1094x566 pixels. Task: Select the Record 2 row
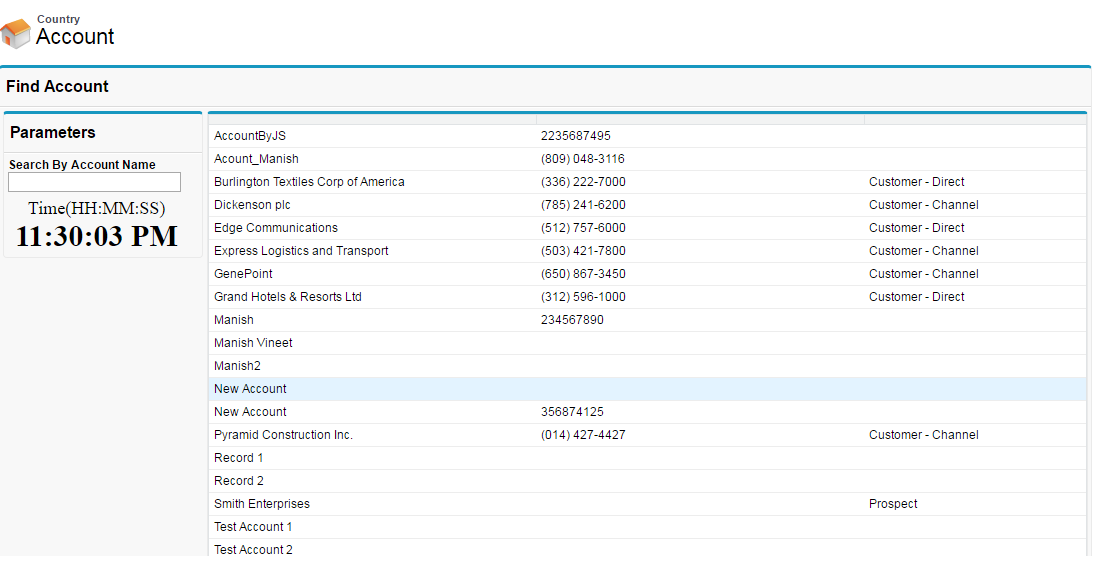pos(647,482)
